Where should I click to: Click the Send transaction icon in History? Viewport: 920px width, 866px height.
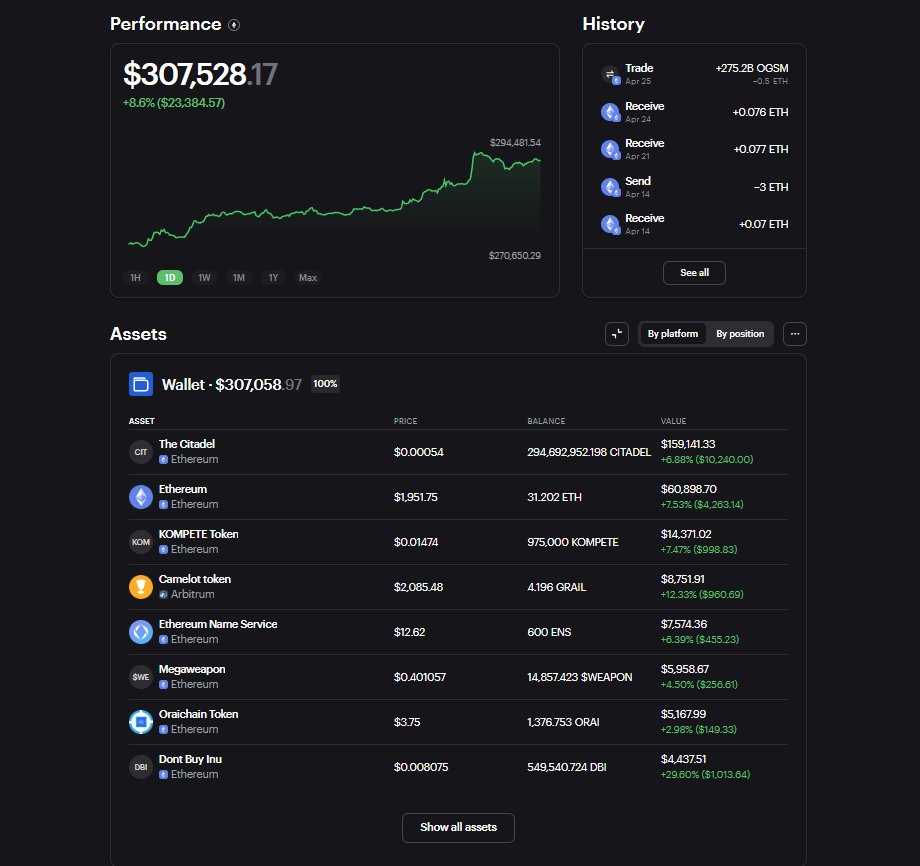pos(611,187)
